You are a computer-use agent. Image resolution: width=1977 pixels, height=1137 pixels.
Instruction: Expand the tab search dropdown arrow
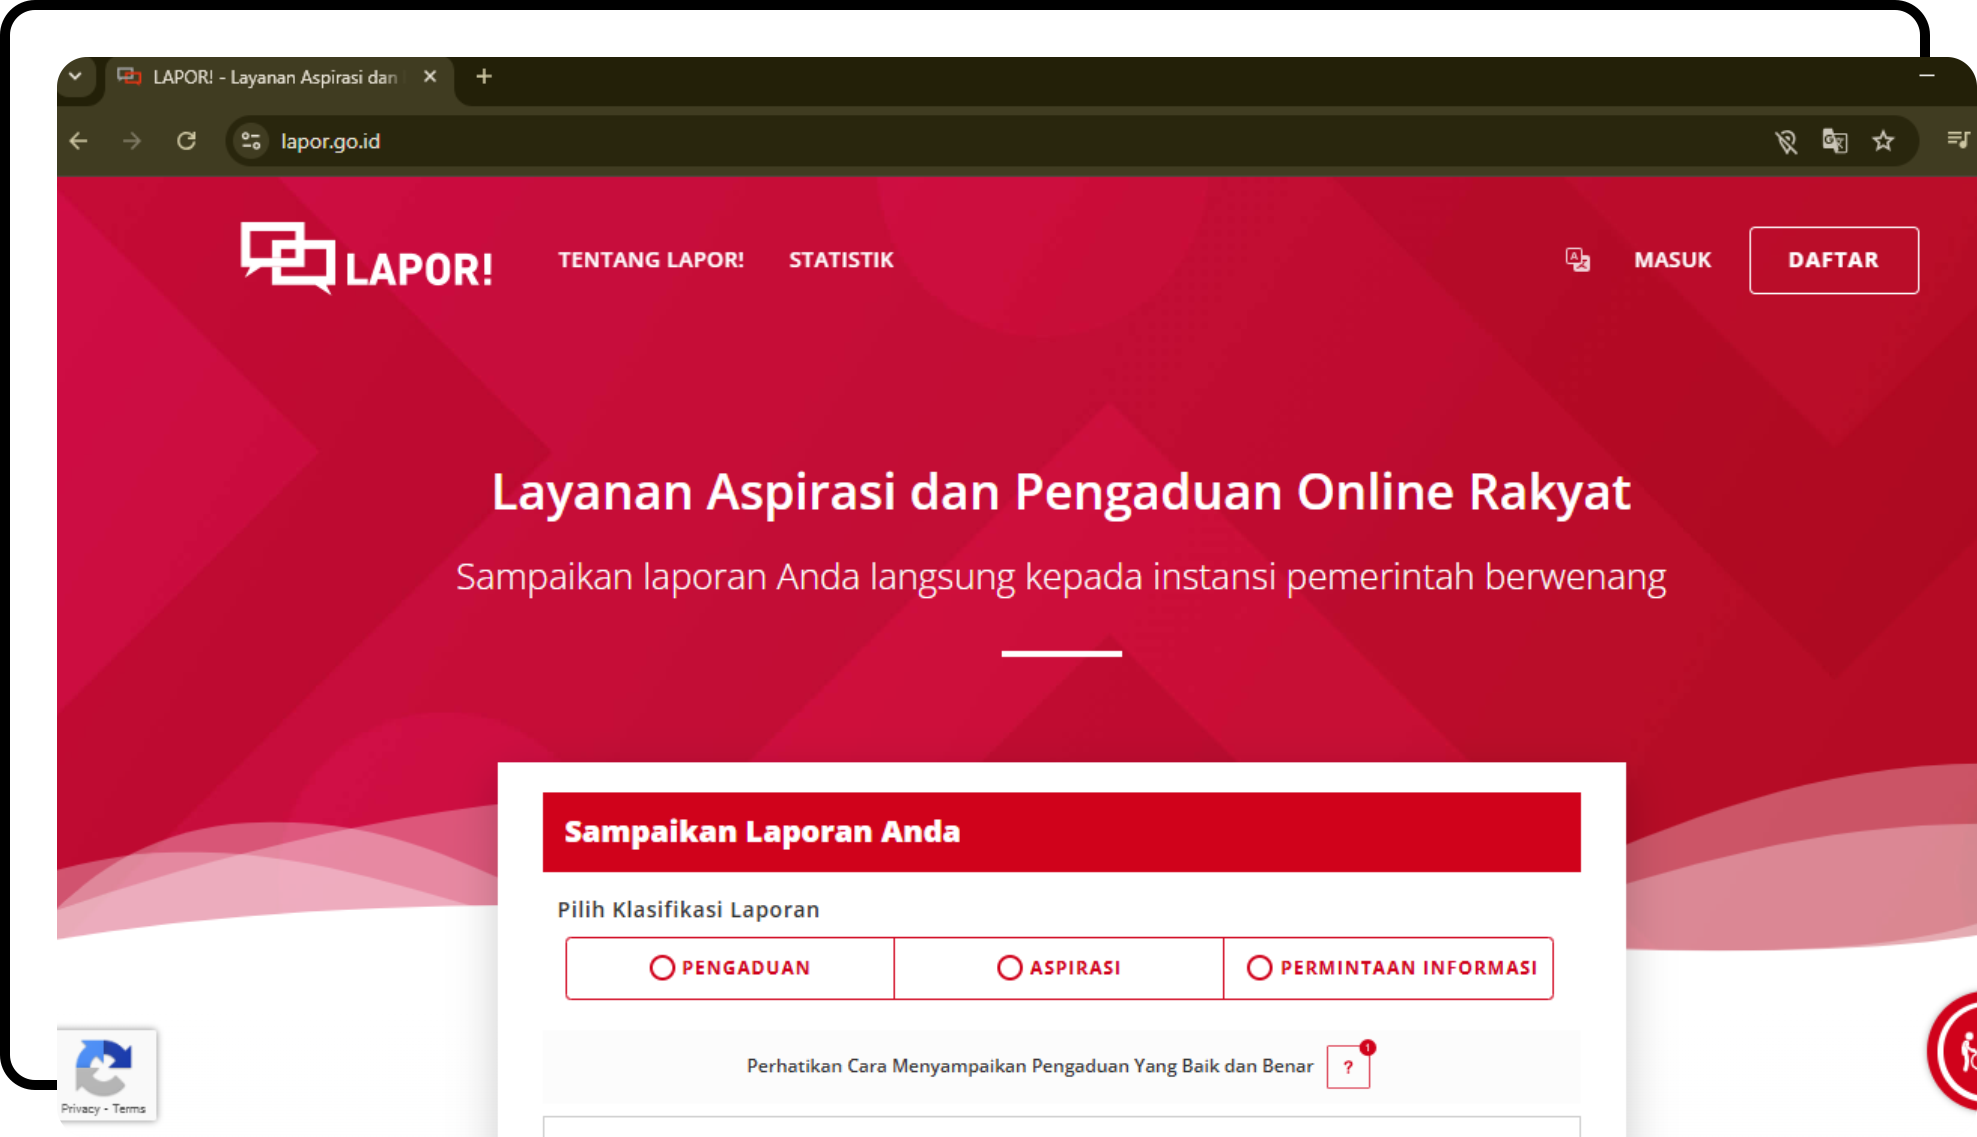pos(76,77)
